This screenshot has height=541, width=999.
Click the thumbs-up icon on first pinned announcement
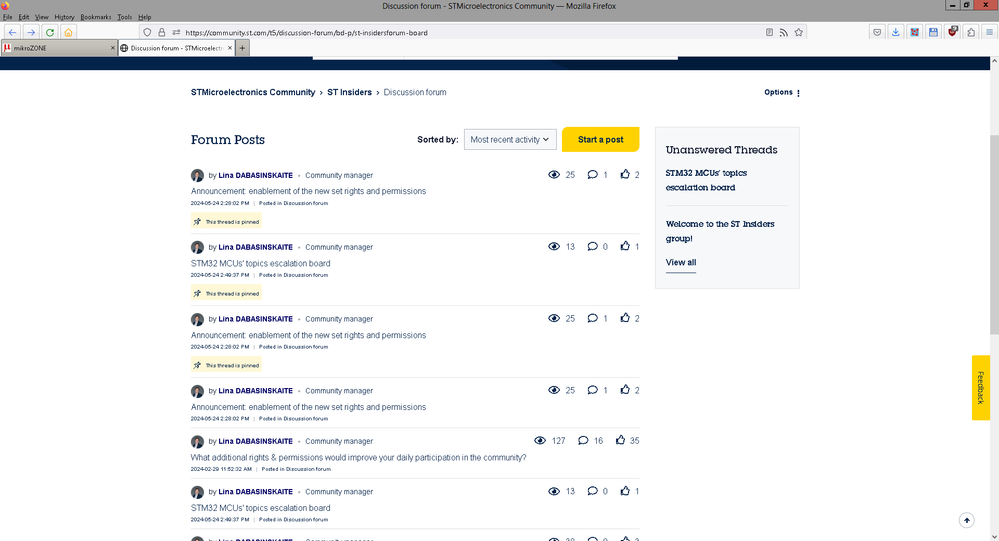coord(625,175)
